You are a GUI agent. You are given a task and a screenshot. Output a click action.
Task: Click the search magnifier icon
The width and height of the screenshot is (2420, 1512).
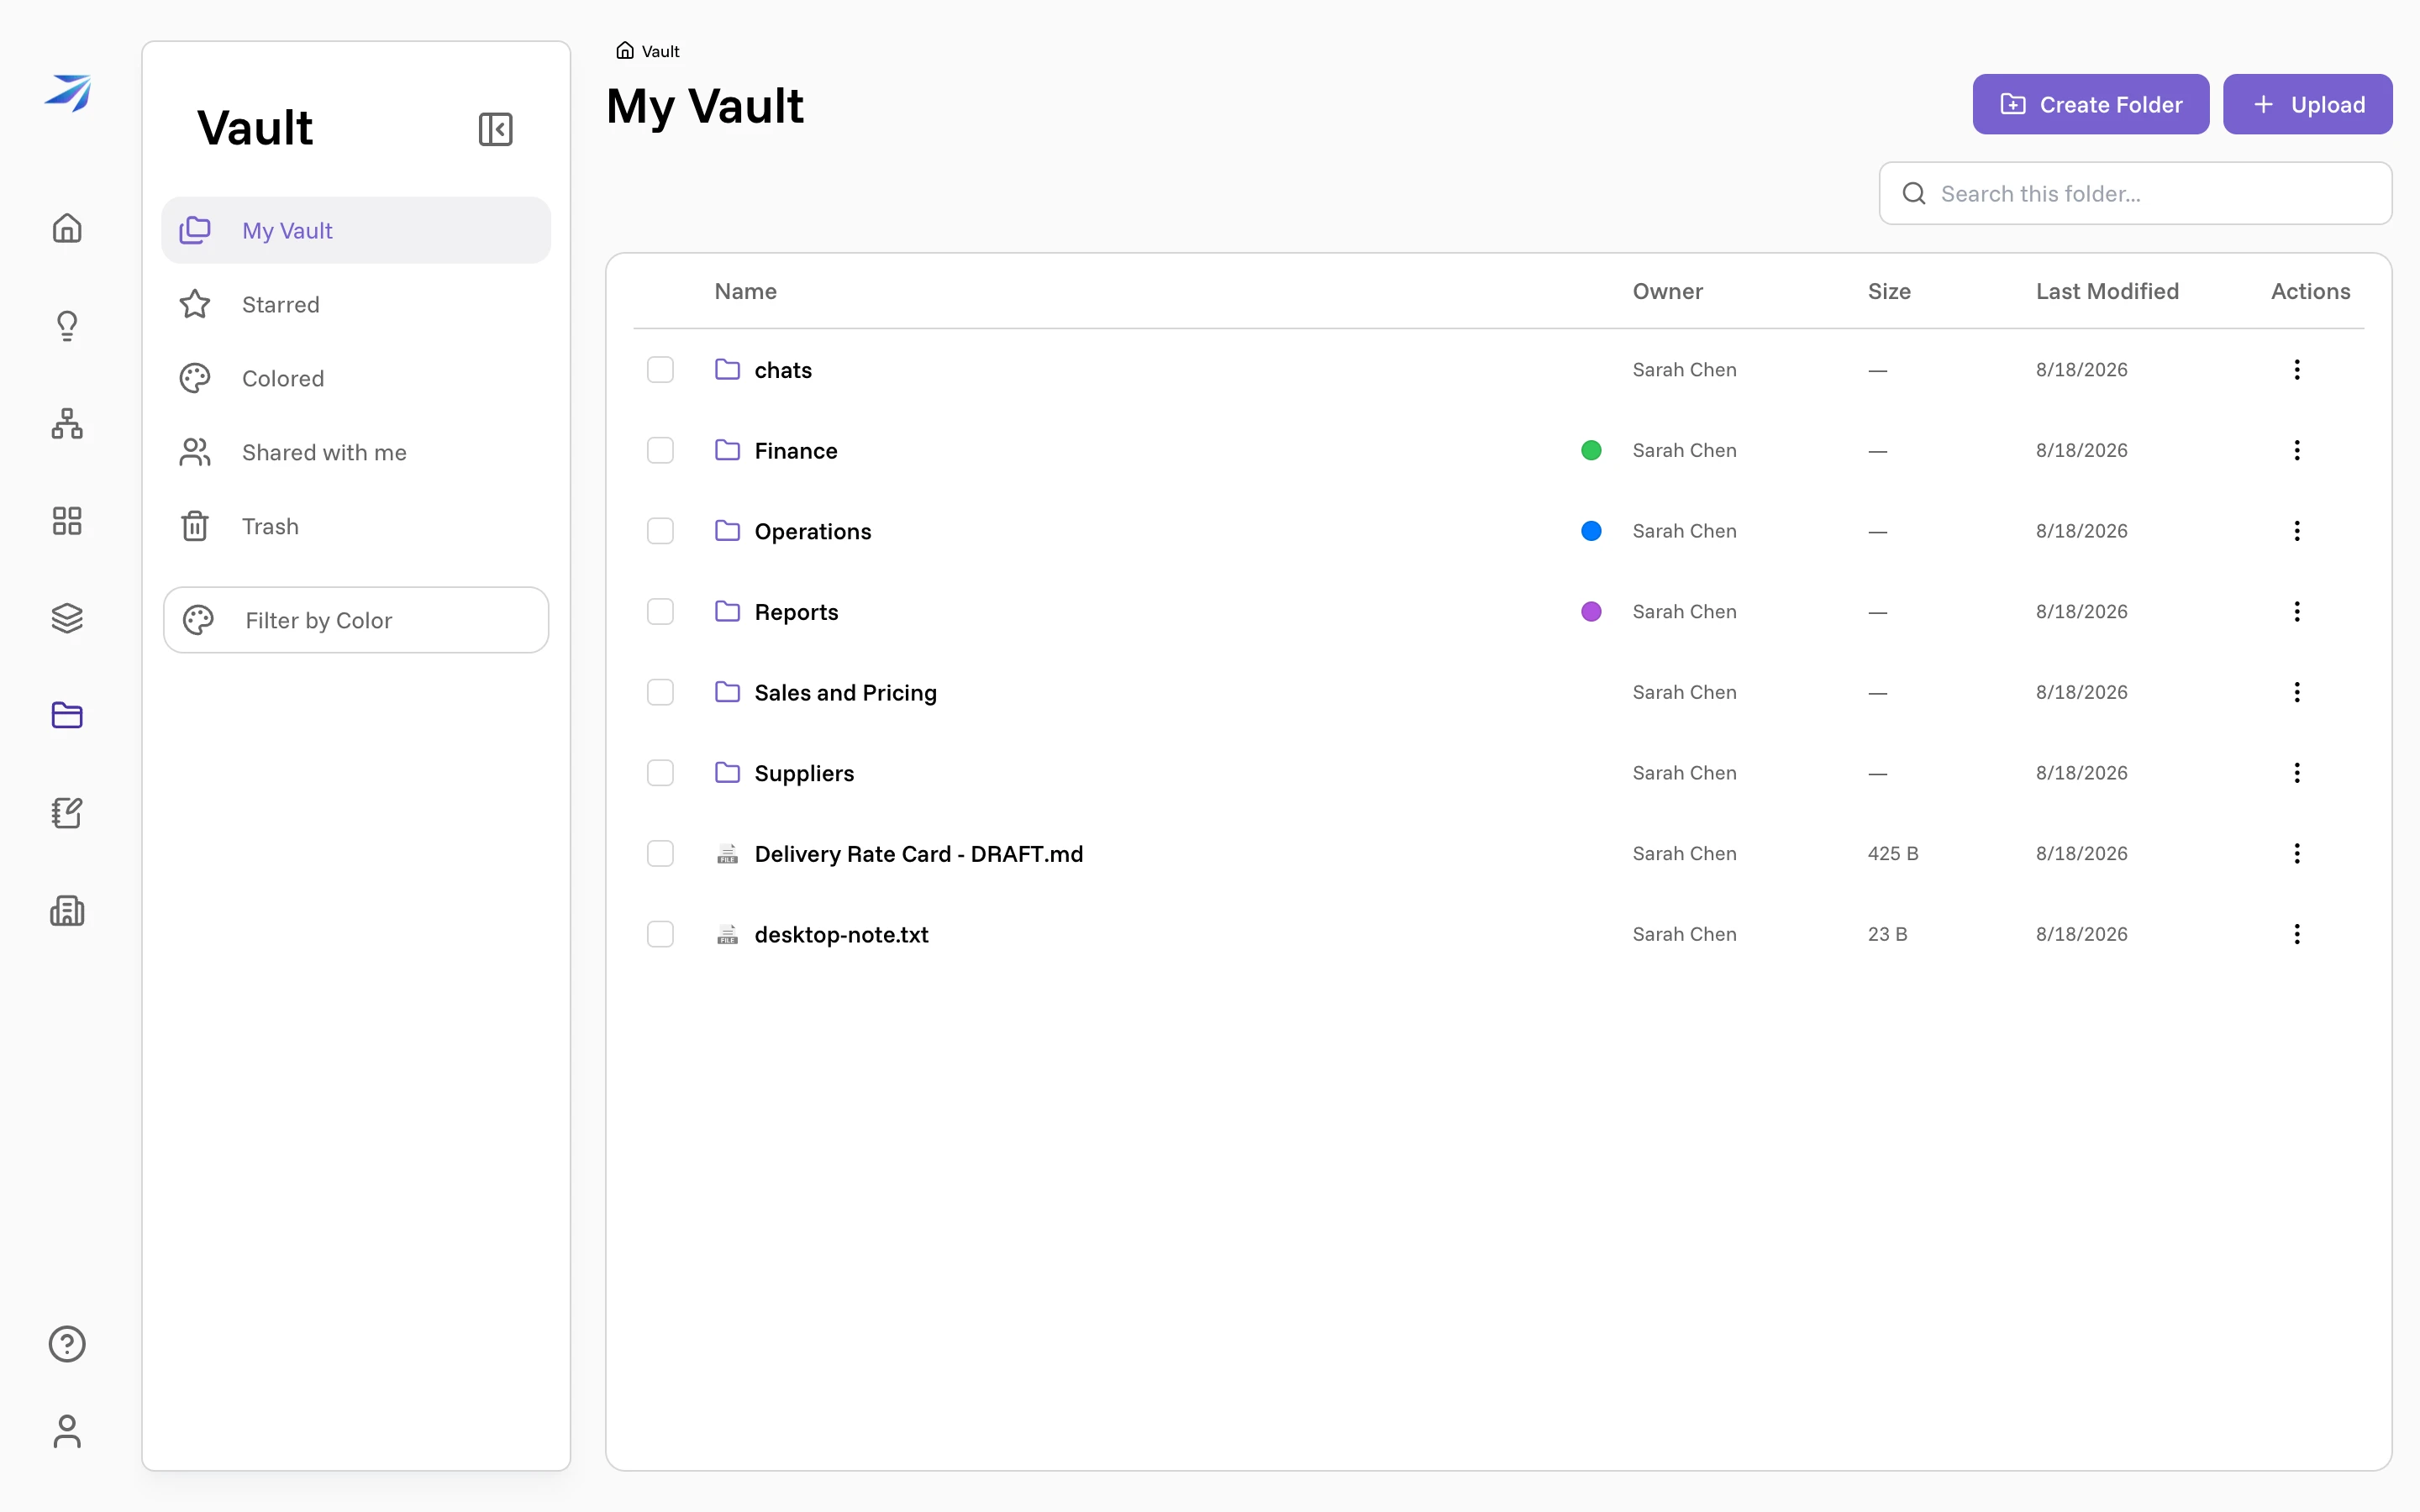[1914, 193]
